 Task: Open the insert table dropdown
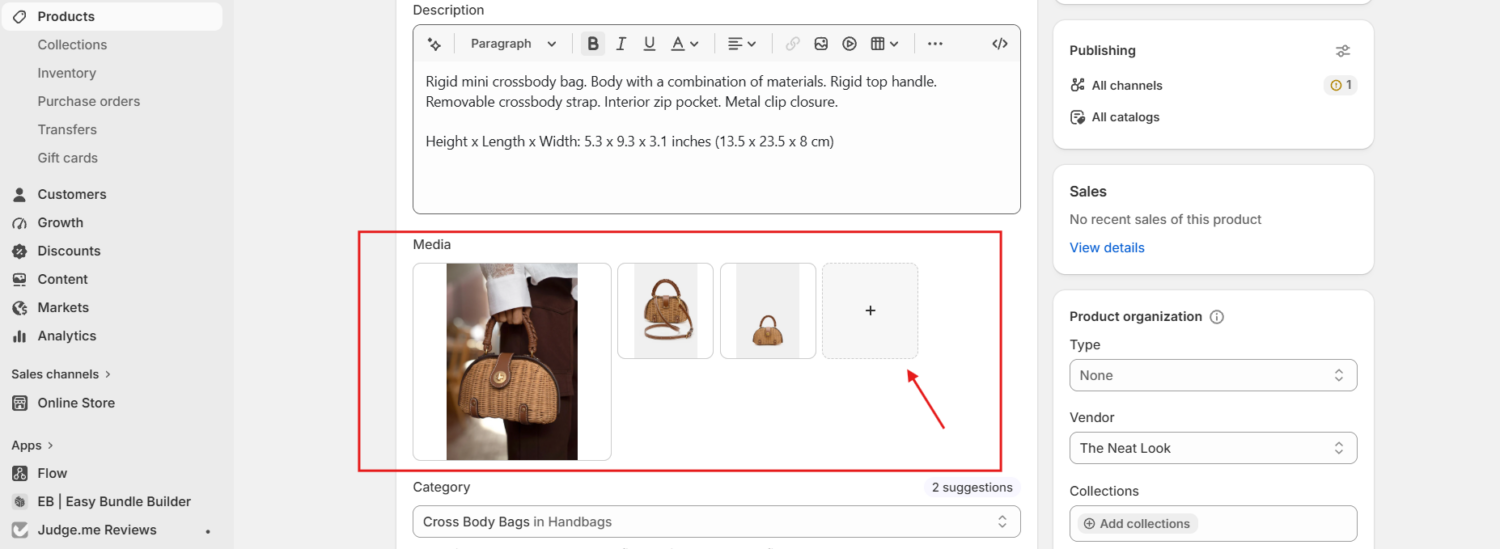[x=884, y=44]
